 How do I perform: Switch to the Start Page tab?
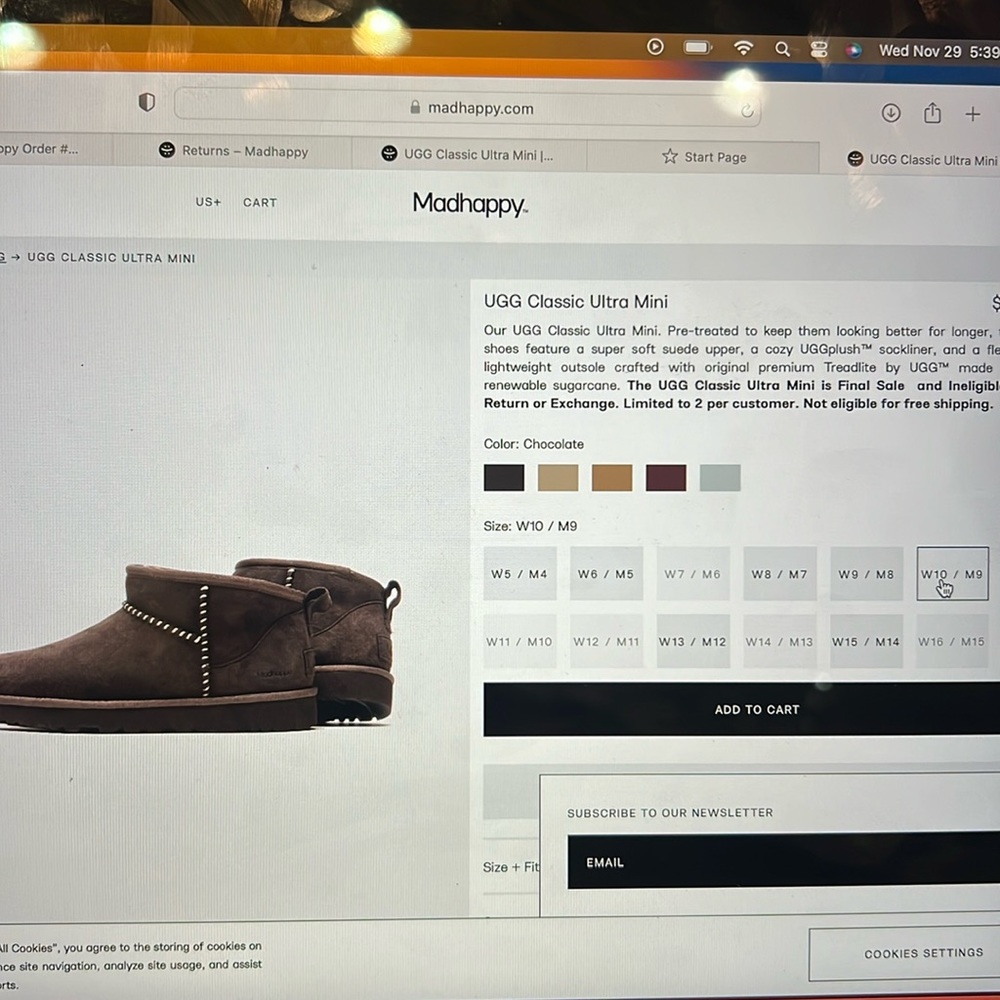pyautogui.click(x=703, y=157)
